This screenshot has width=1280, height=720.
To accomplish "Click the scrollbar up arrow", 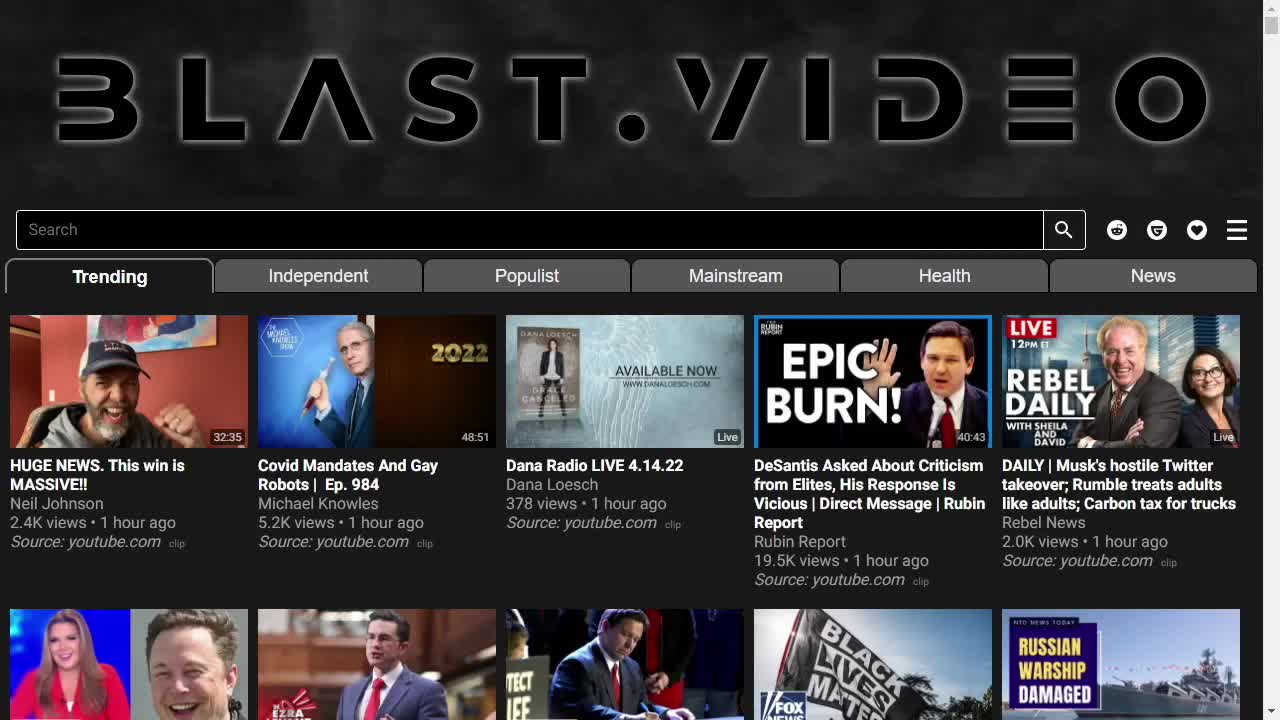I will pos(1271,8).
